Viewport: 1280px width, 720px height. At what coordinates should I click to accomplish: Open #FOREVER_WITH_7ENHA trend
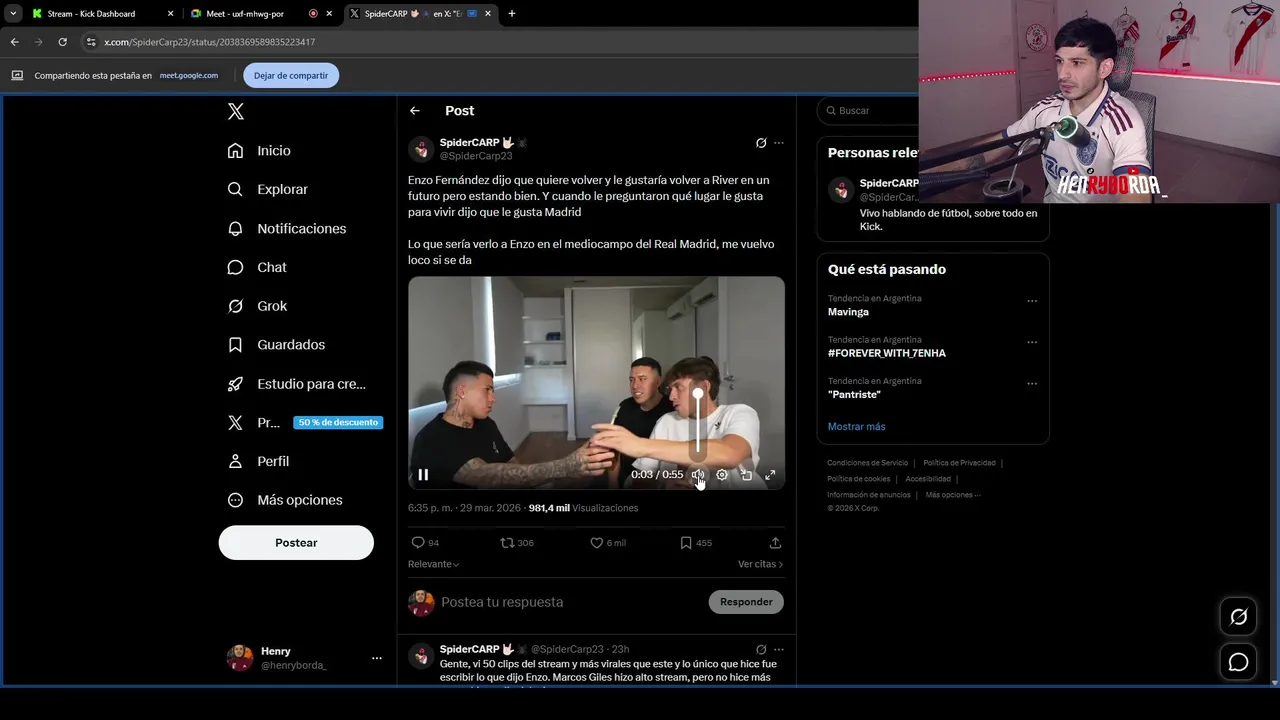[x=886, y=353]
